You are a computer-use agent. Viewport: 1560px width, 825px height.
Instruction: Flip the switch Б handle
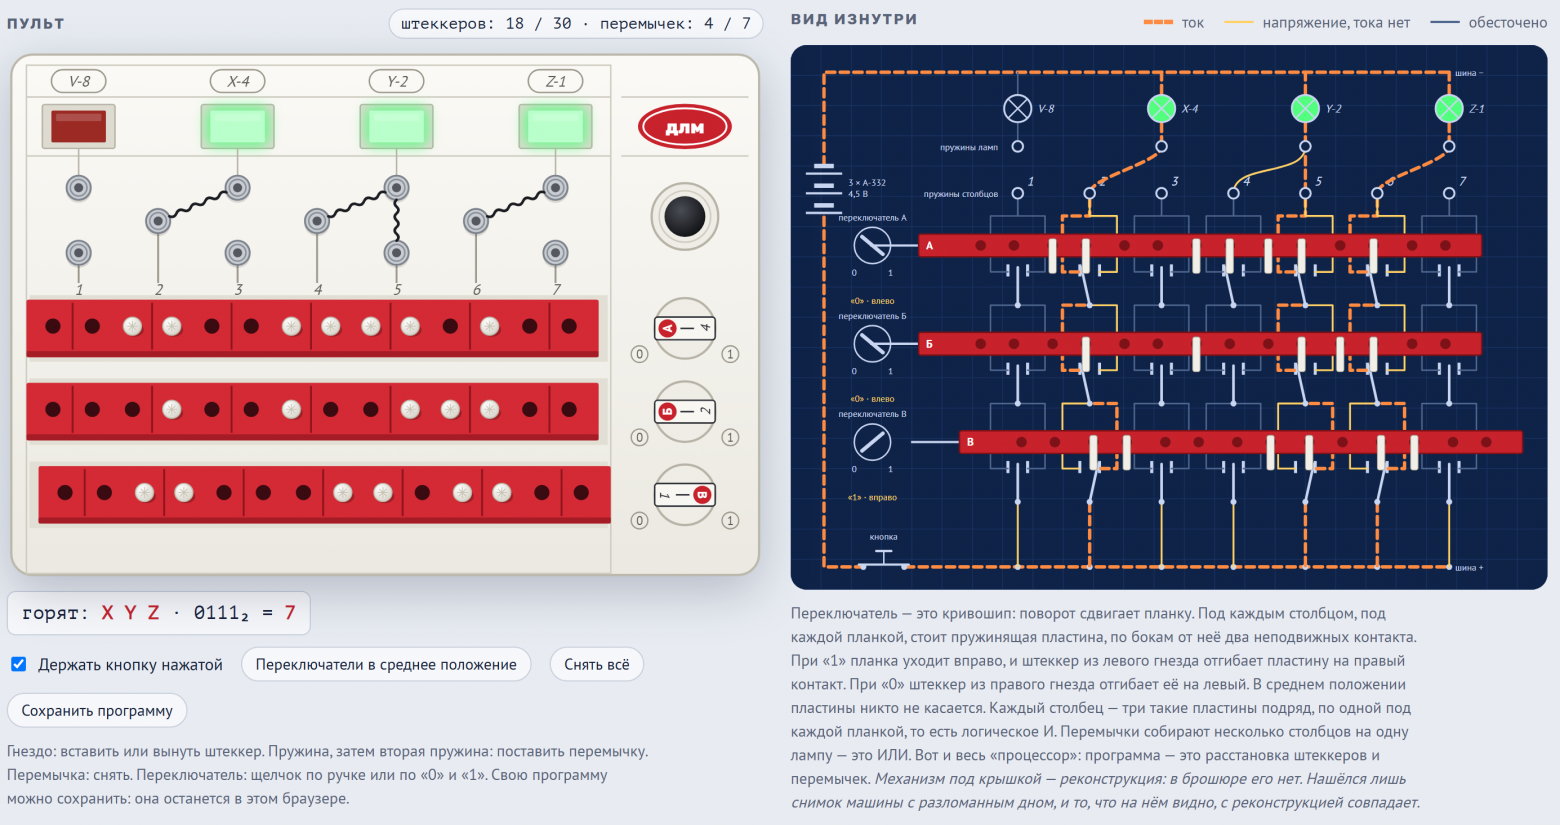tap(685, 411)
